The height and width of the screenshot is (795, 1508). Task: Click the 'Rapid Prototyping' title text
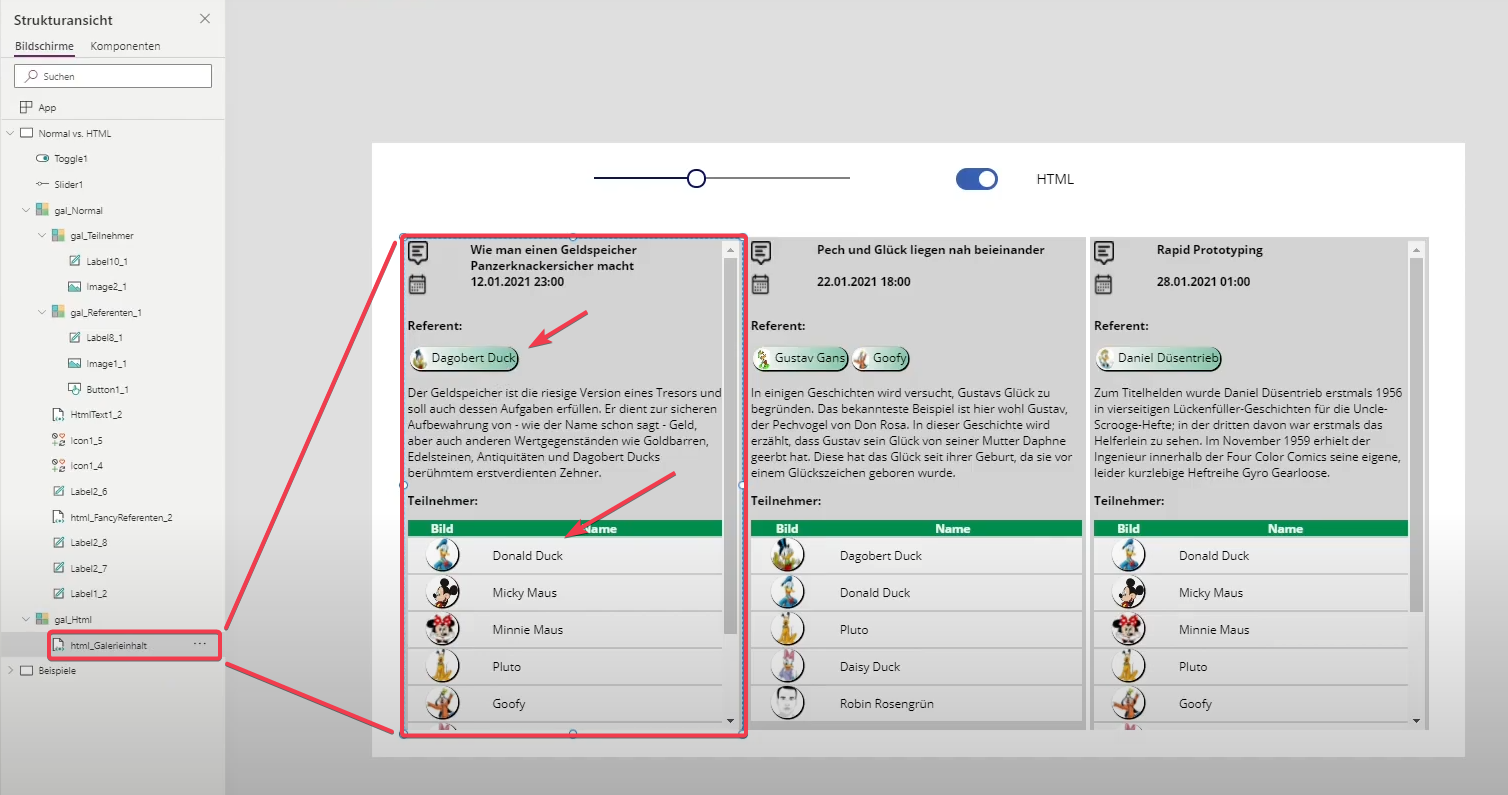[1210, 250]
